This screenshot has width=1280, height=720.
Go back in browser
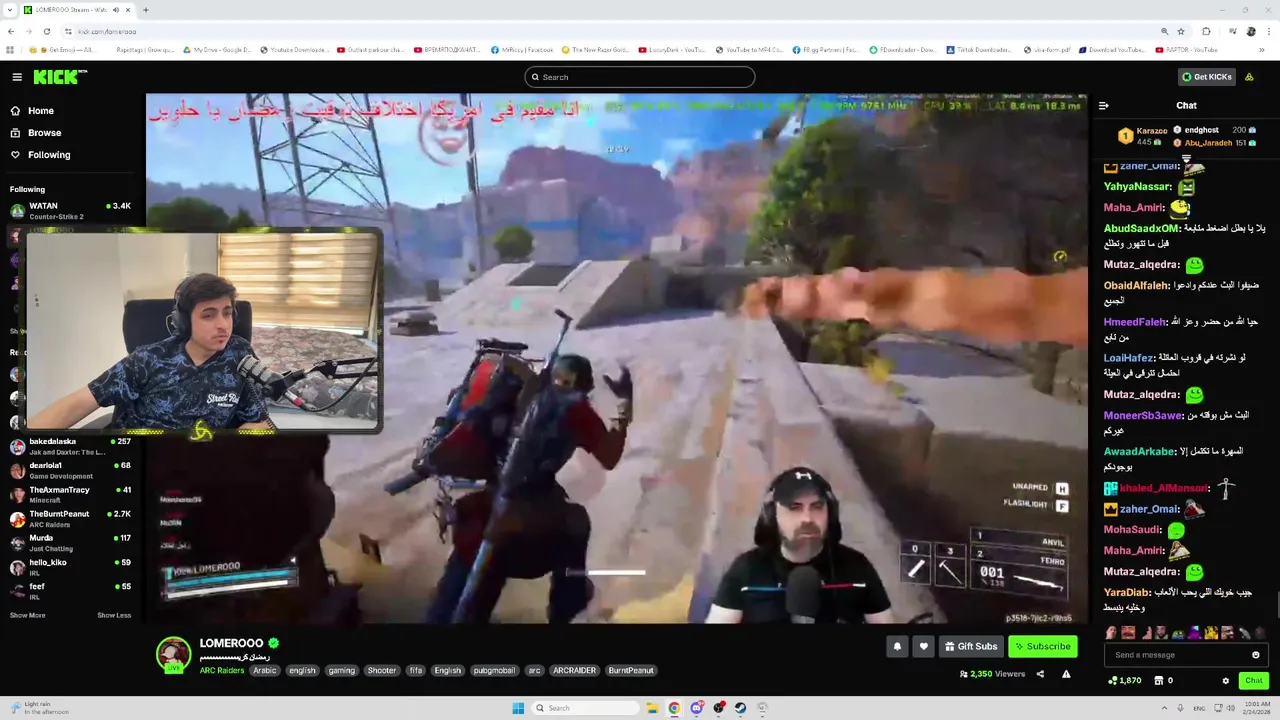tap(12, 31)
